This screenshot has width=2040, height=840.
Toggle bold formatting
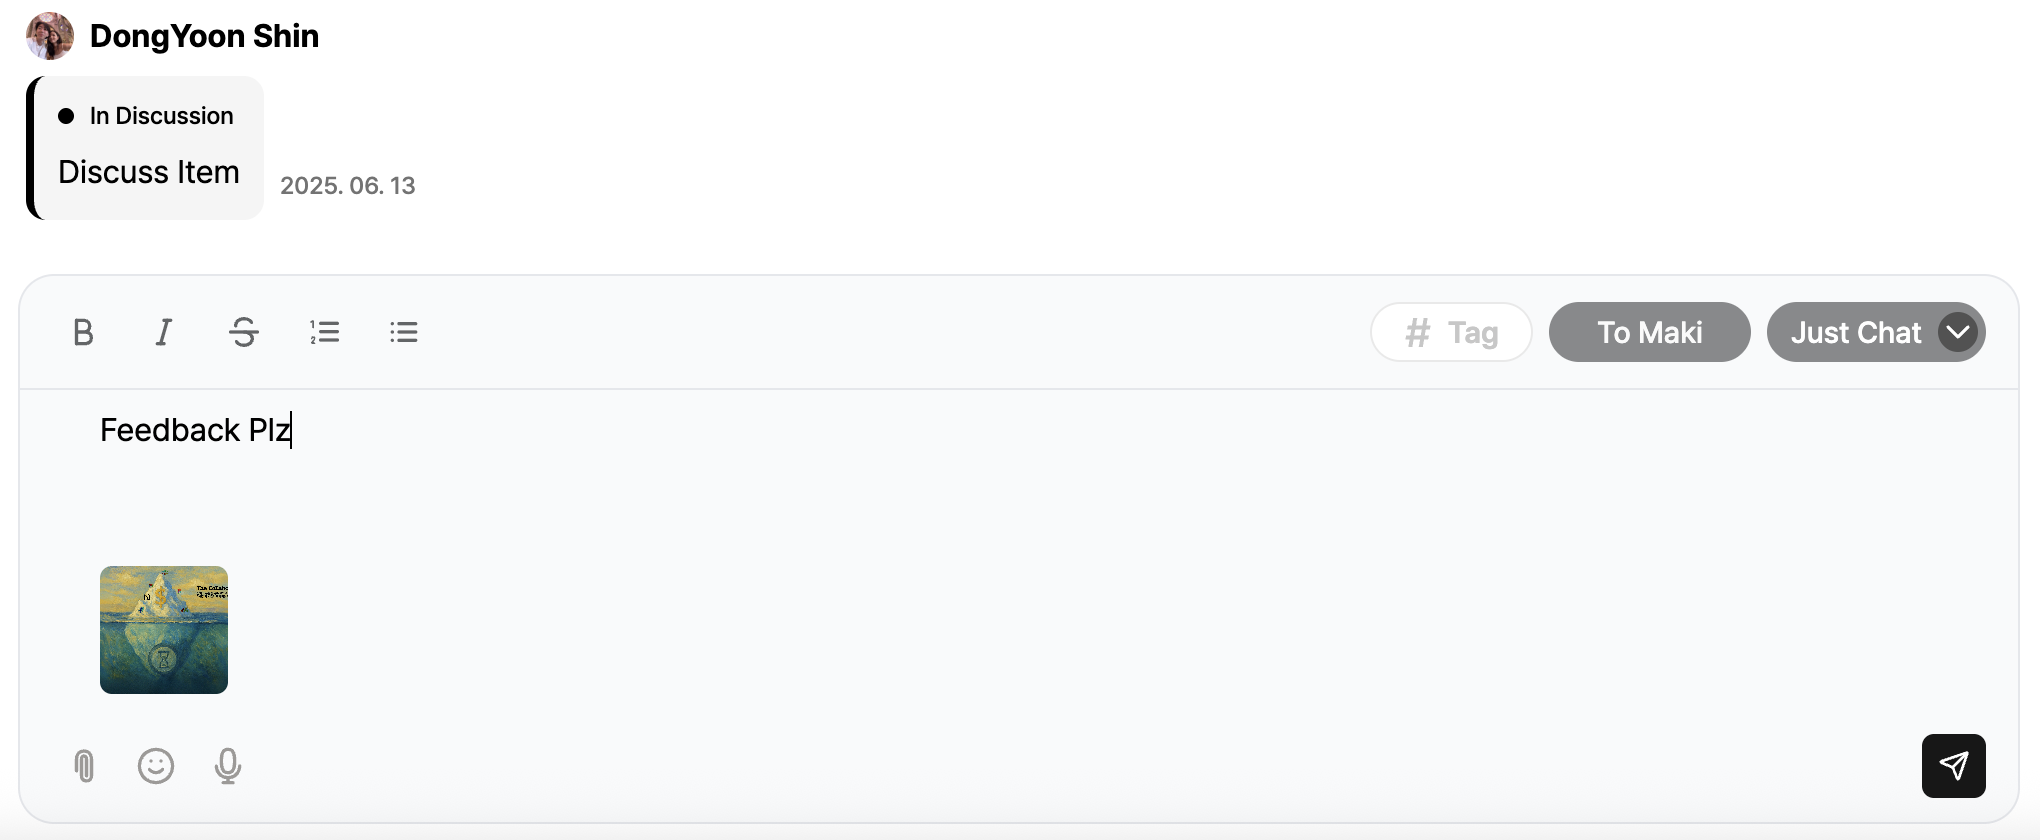pos(83,332)
